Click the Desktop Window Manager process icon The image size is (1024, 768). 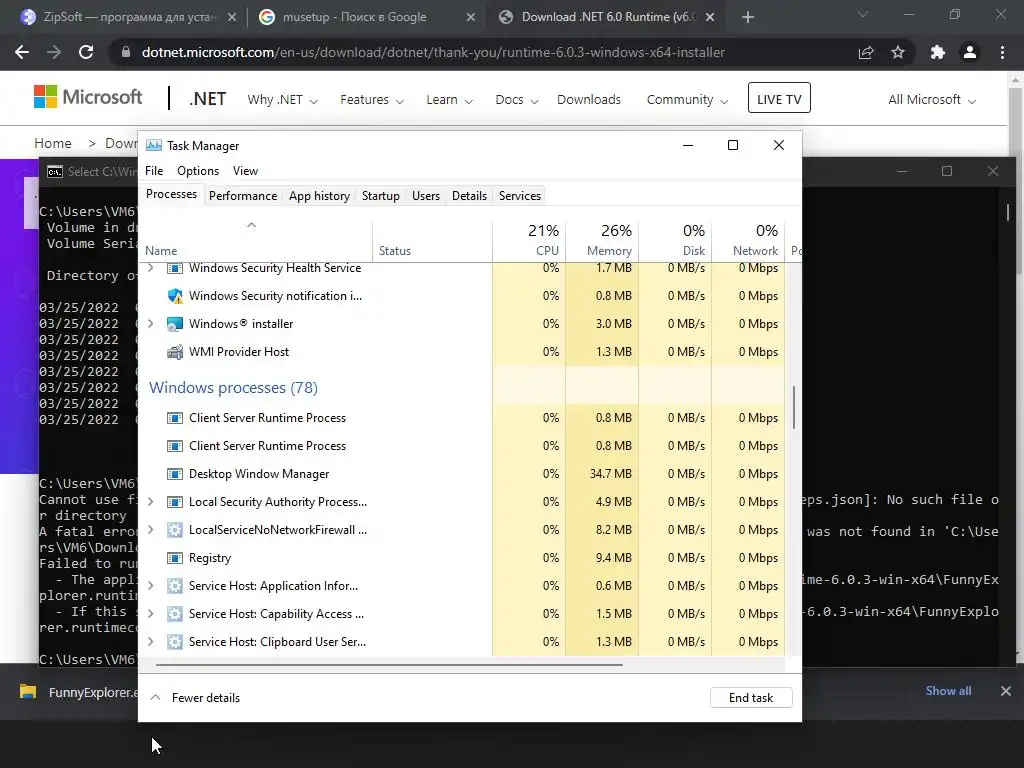[174, 474]
